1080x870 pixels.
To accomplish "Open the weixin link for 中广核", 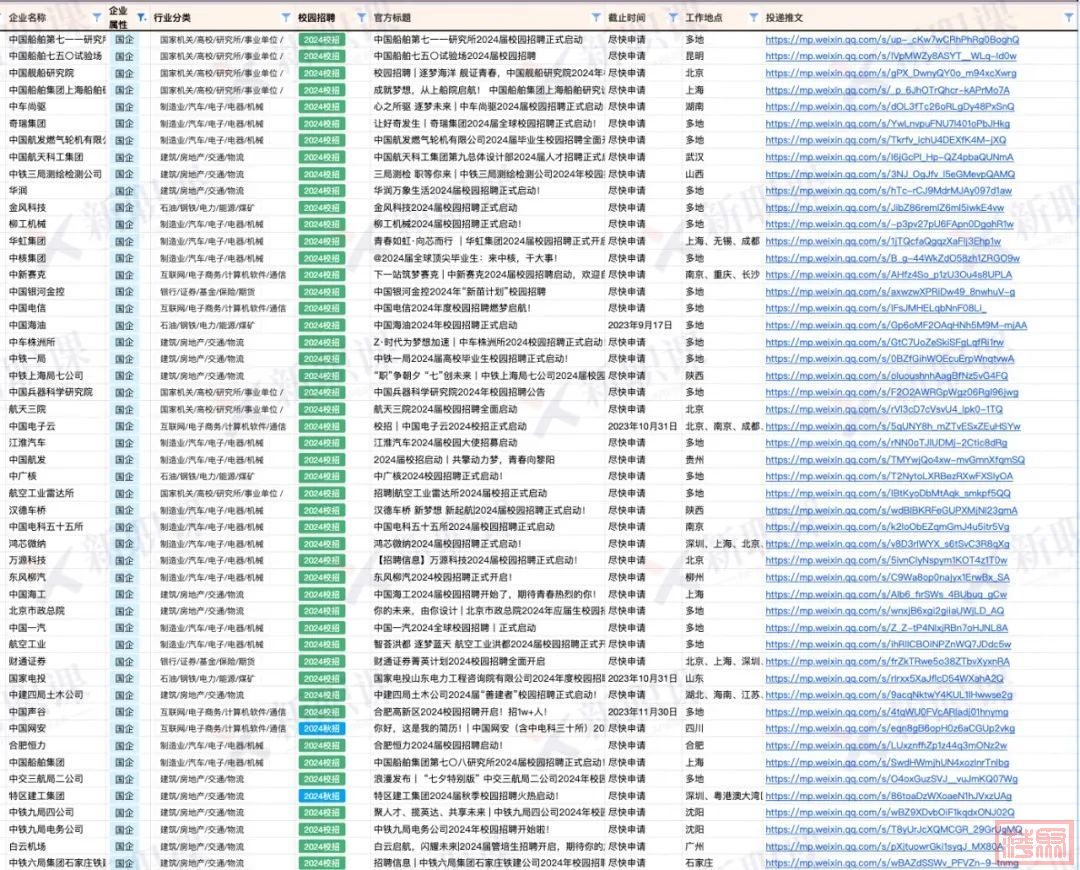I will pyautogui.click(x=889, y=477).
